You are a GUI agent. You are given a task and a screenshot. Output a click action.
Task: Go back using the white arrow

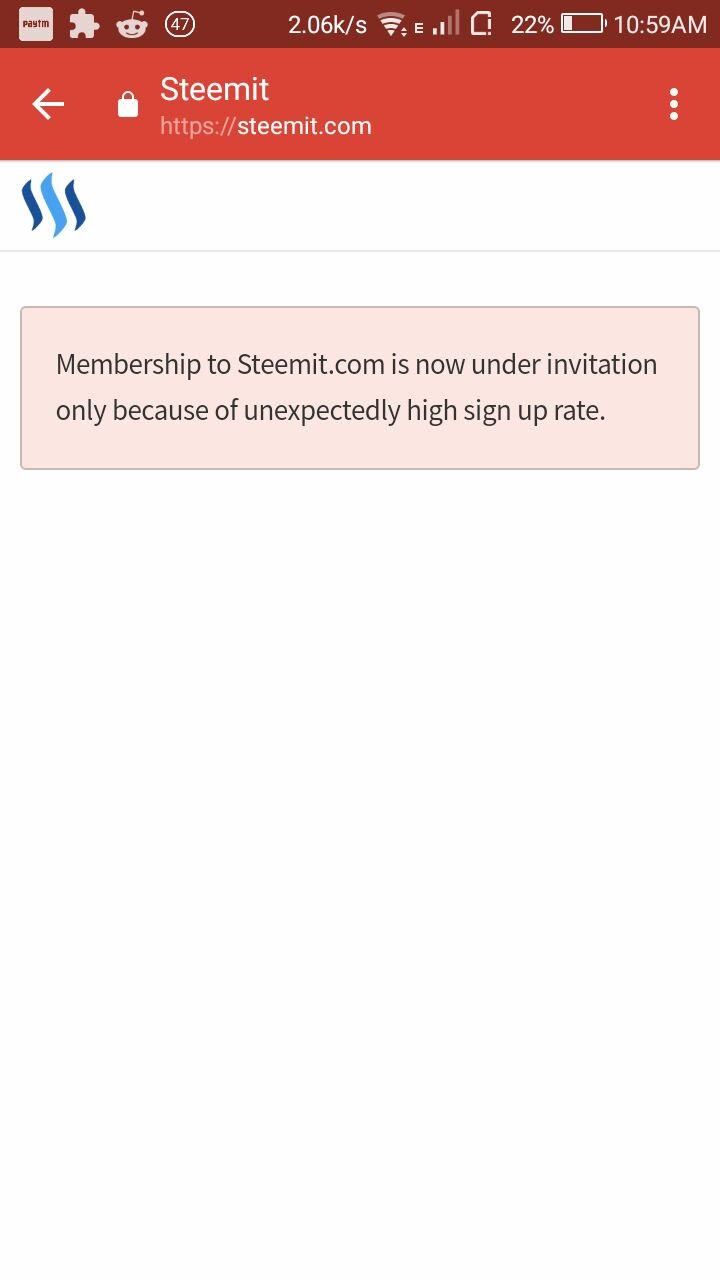48,104
